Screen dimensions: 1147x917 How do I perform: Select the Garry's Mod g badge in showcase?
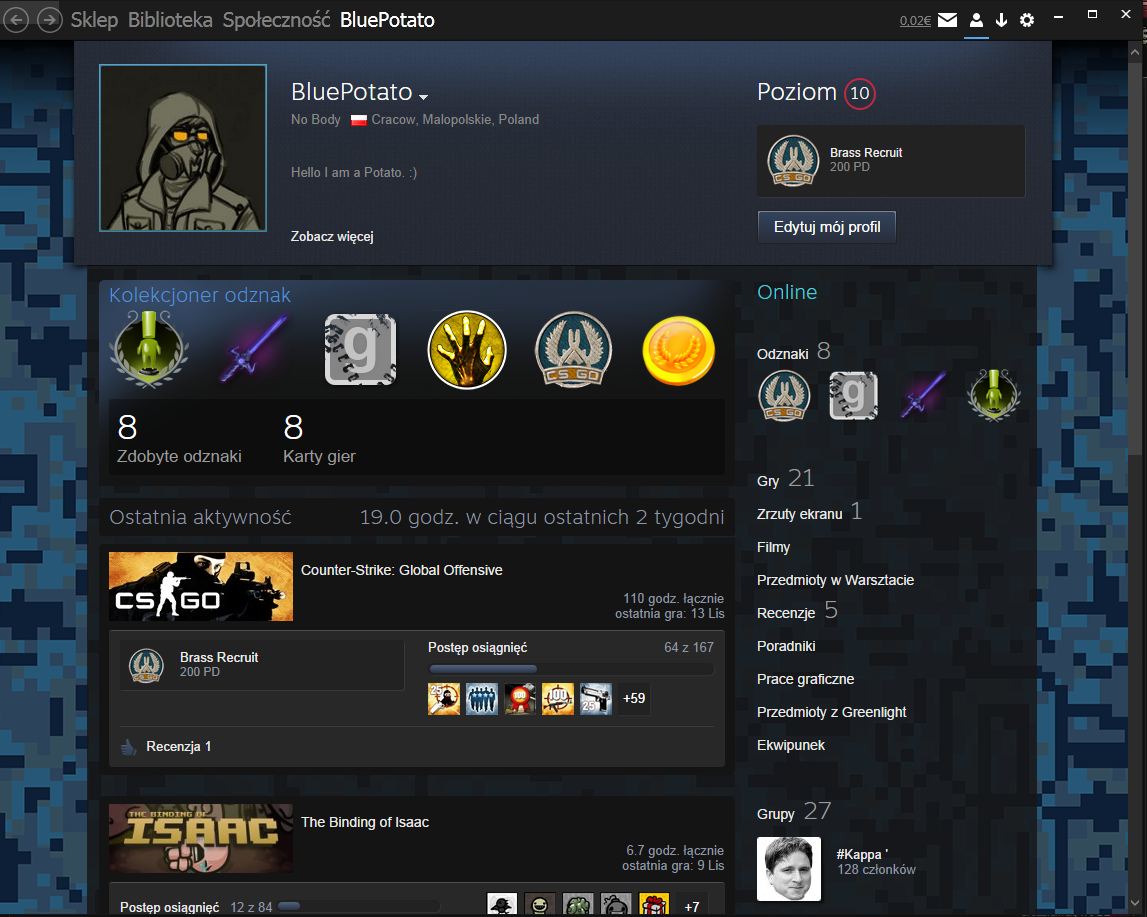[361, 349]
